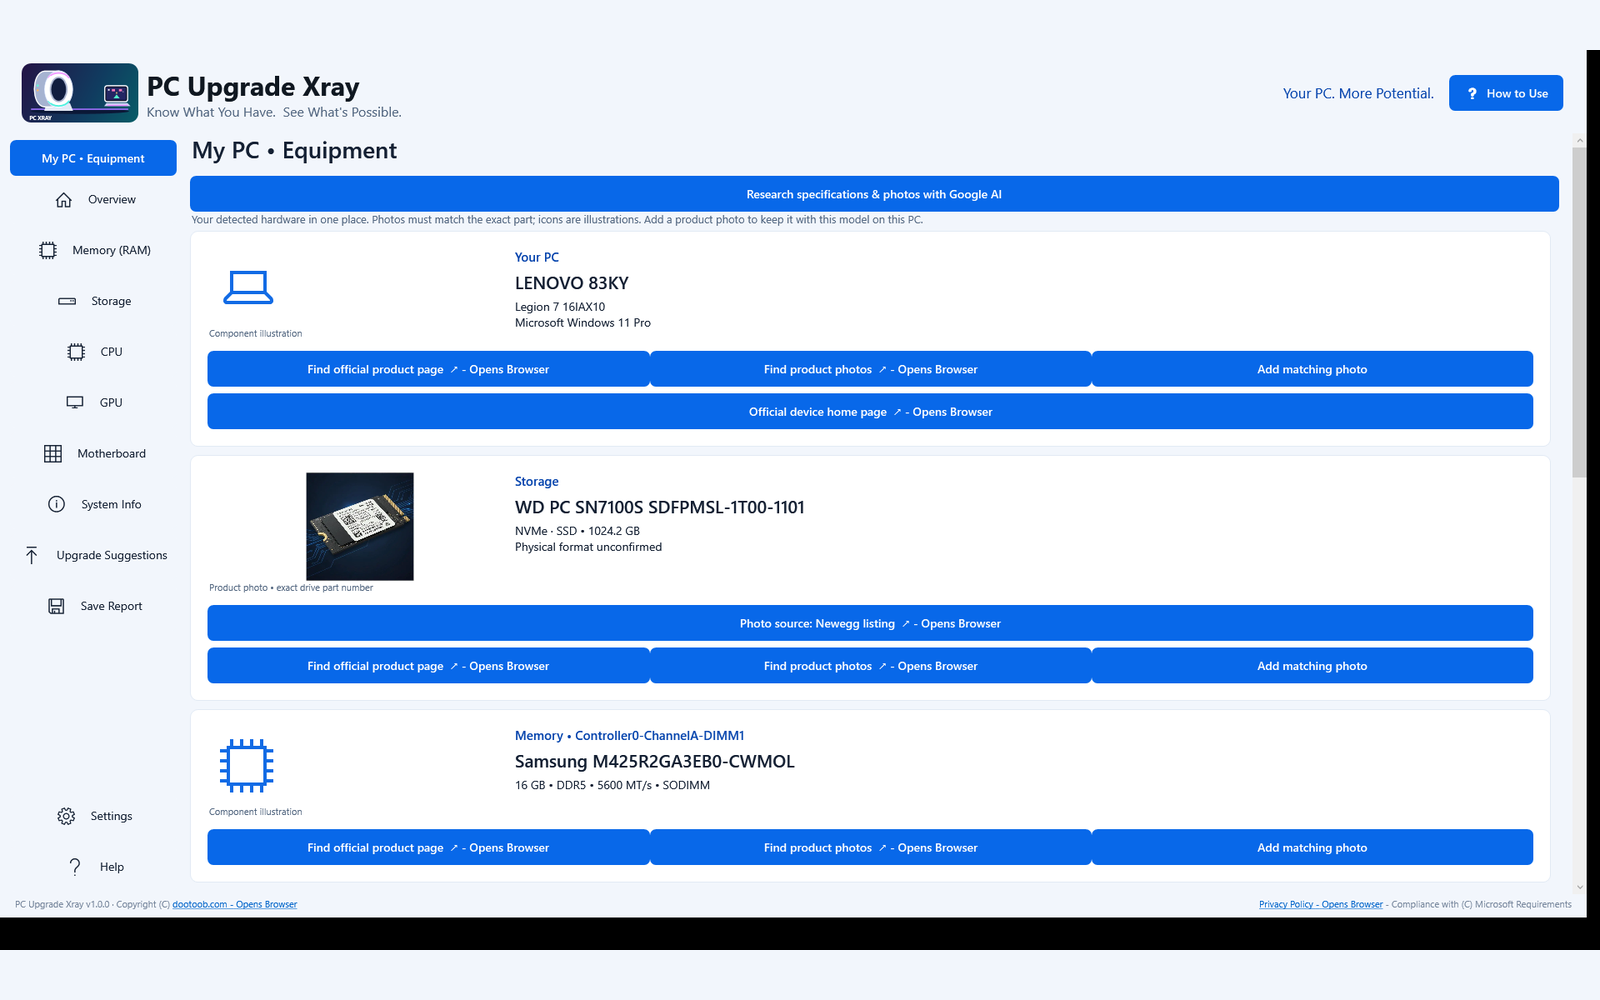Click the Save Report floppy disk icon
The height and width of the screenshot is (1000, 1600).
coord(56,606)
